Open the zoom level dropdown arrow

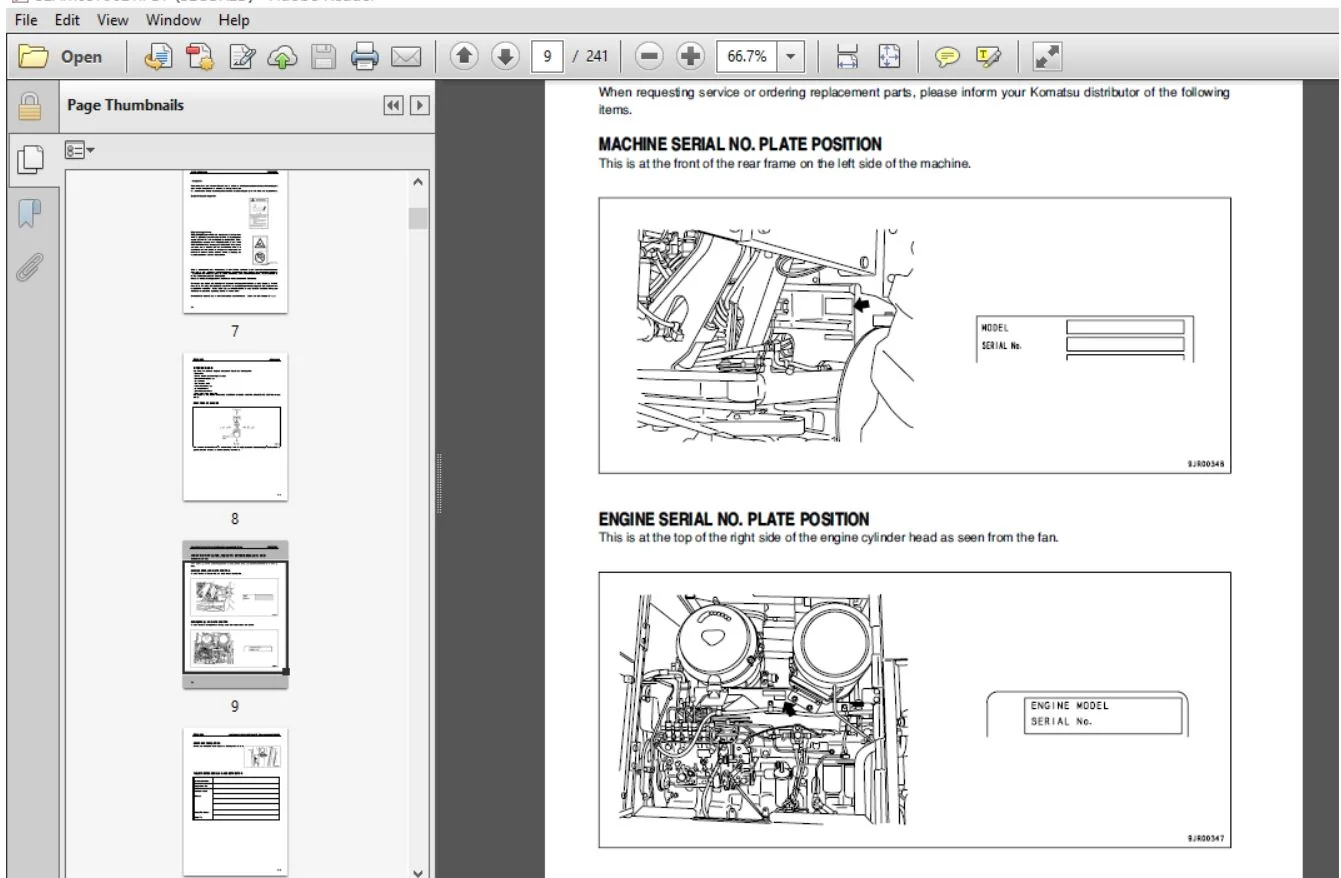tap(790, 57)
